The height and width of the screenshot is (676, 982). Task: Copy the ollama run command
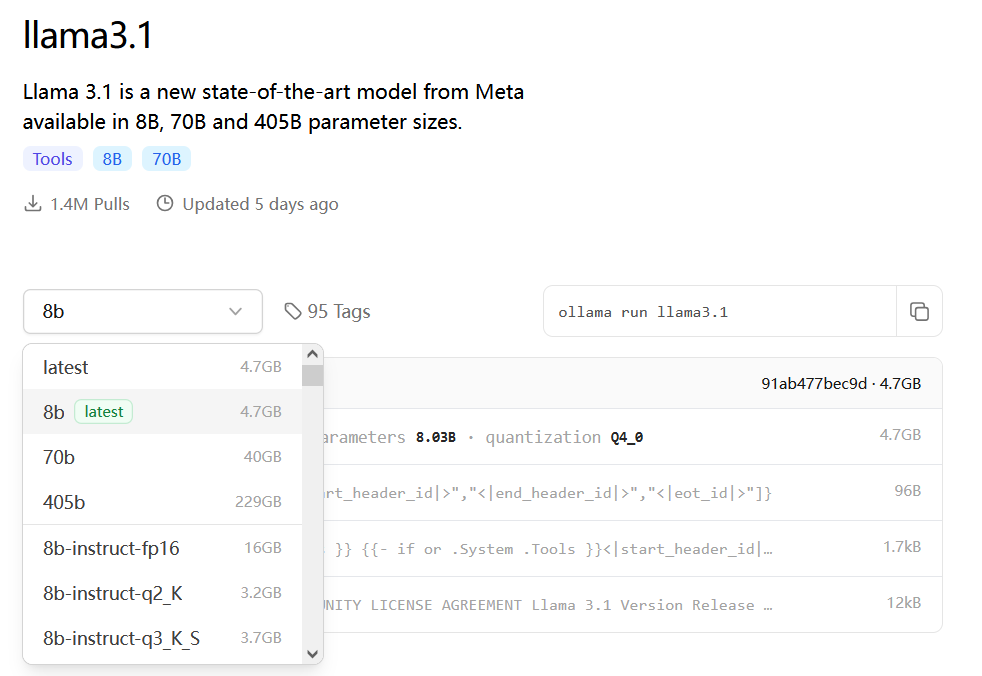tap(919, 312)
